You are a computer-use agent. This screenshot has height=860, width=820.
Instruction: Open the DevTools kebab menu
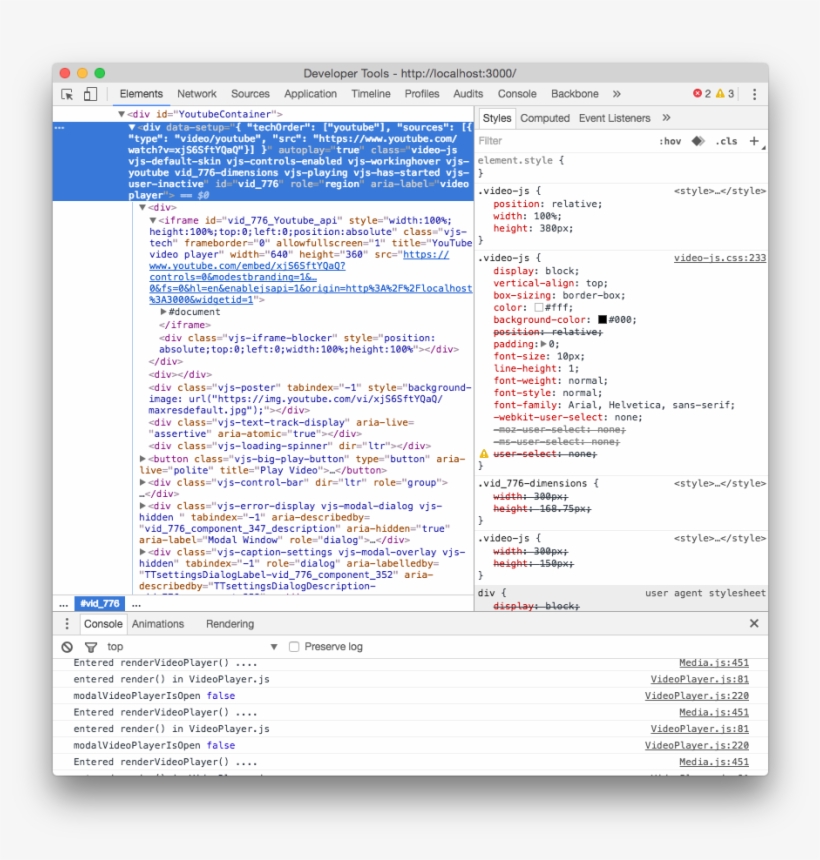[x=754, y=94]
